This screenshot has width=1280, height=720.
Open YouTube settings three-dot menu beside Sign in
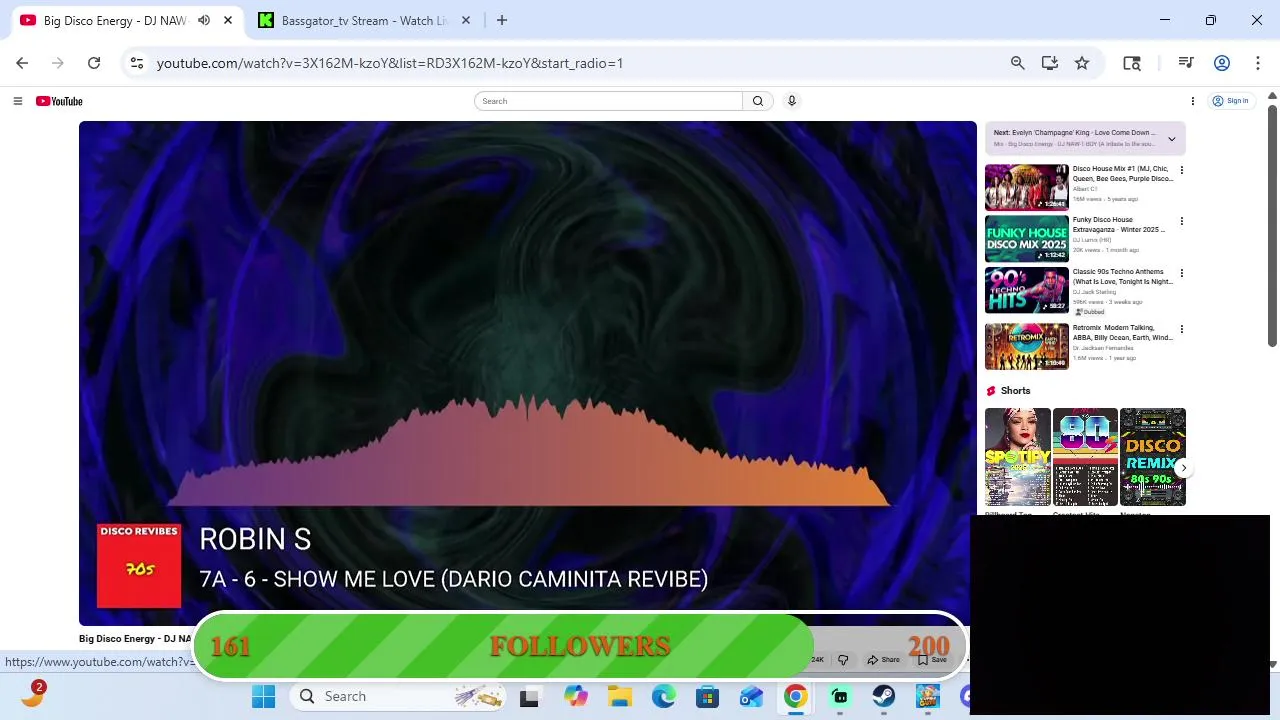click(1192, 101)
